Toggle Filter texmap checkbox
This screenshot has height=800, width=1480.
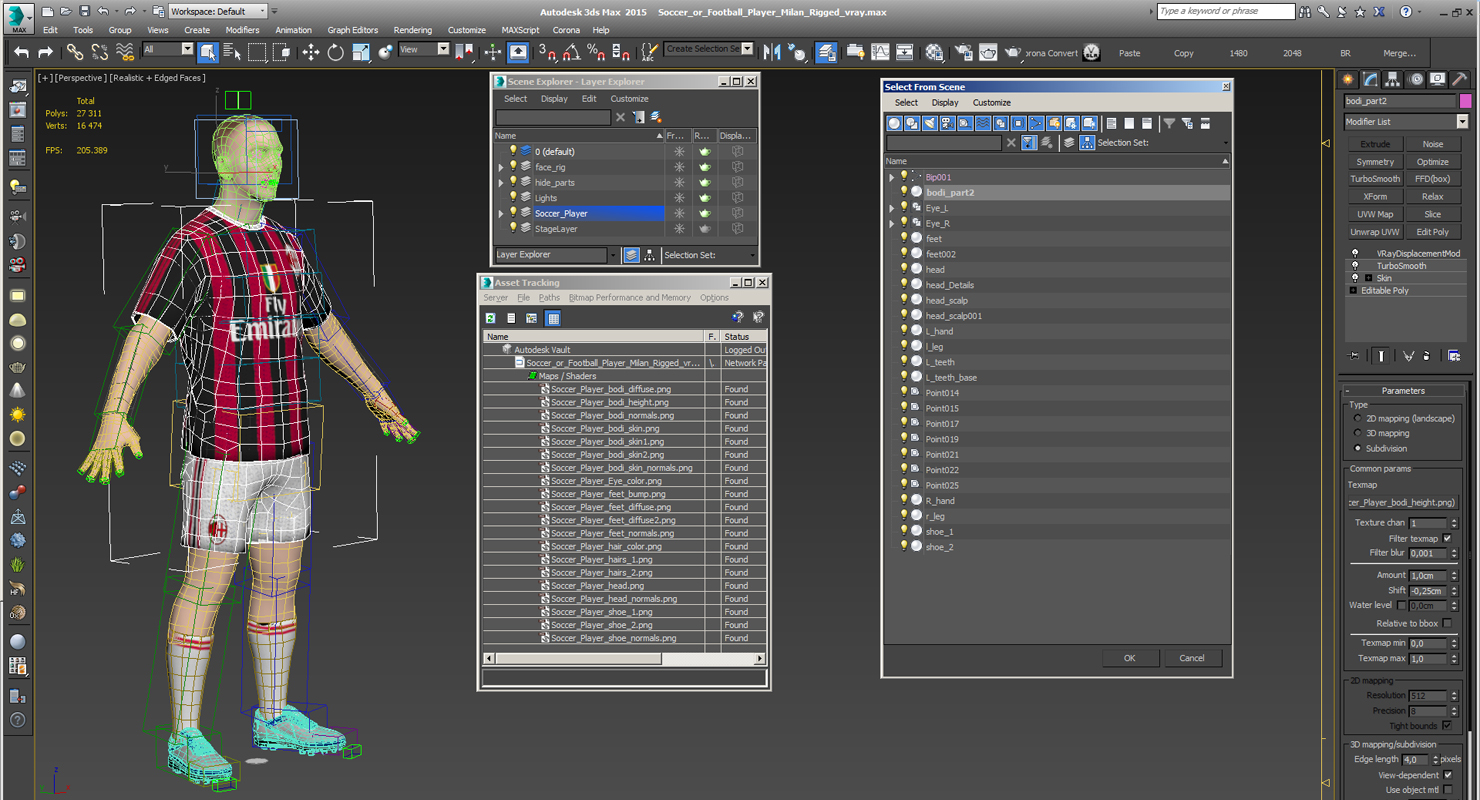(x=1447, y=538)
